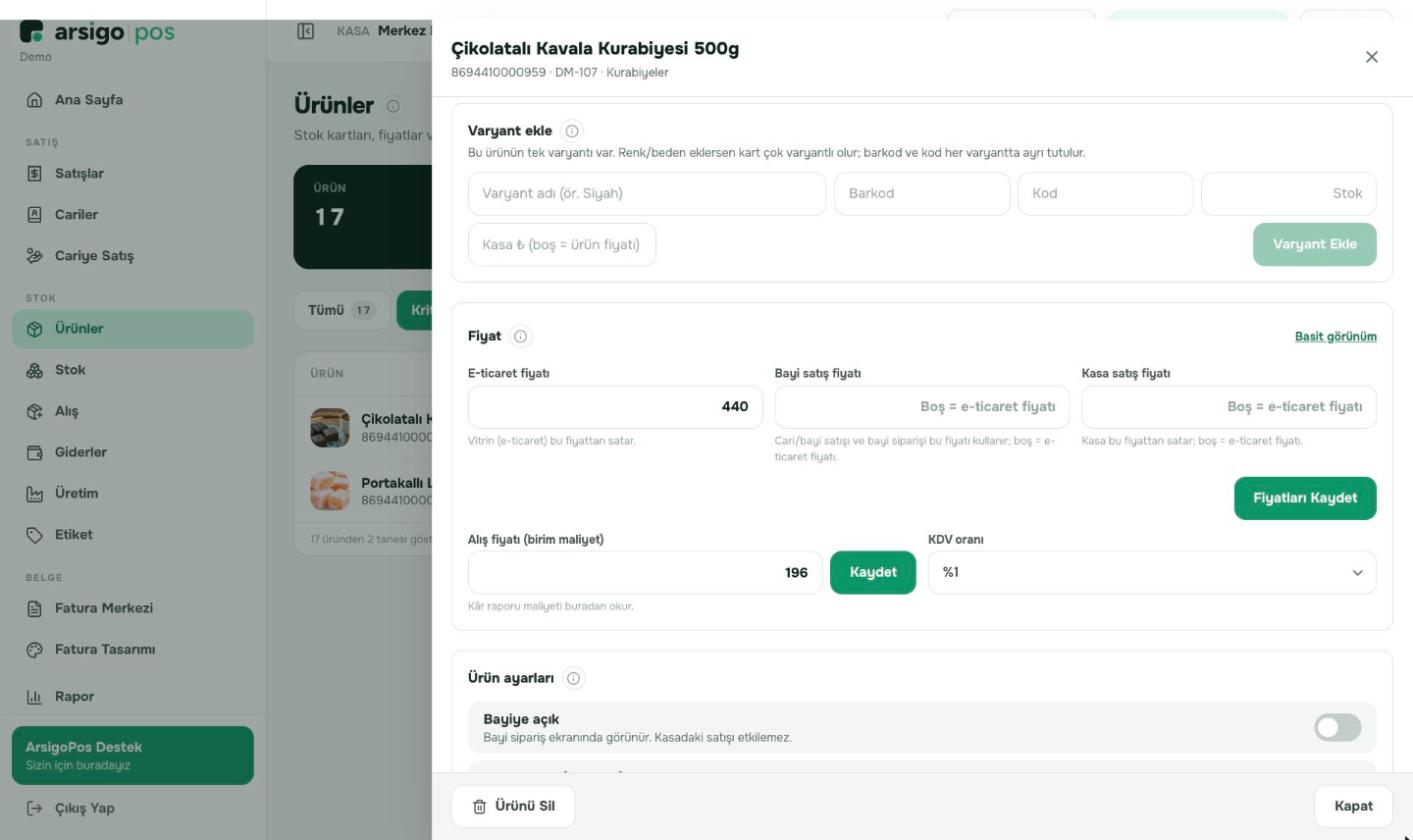This screenshot has height=840, width=1413.
Task: Click the Varyant Ekle button
Action: (x=1314, y=244)
